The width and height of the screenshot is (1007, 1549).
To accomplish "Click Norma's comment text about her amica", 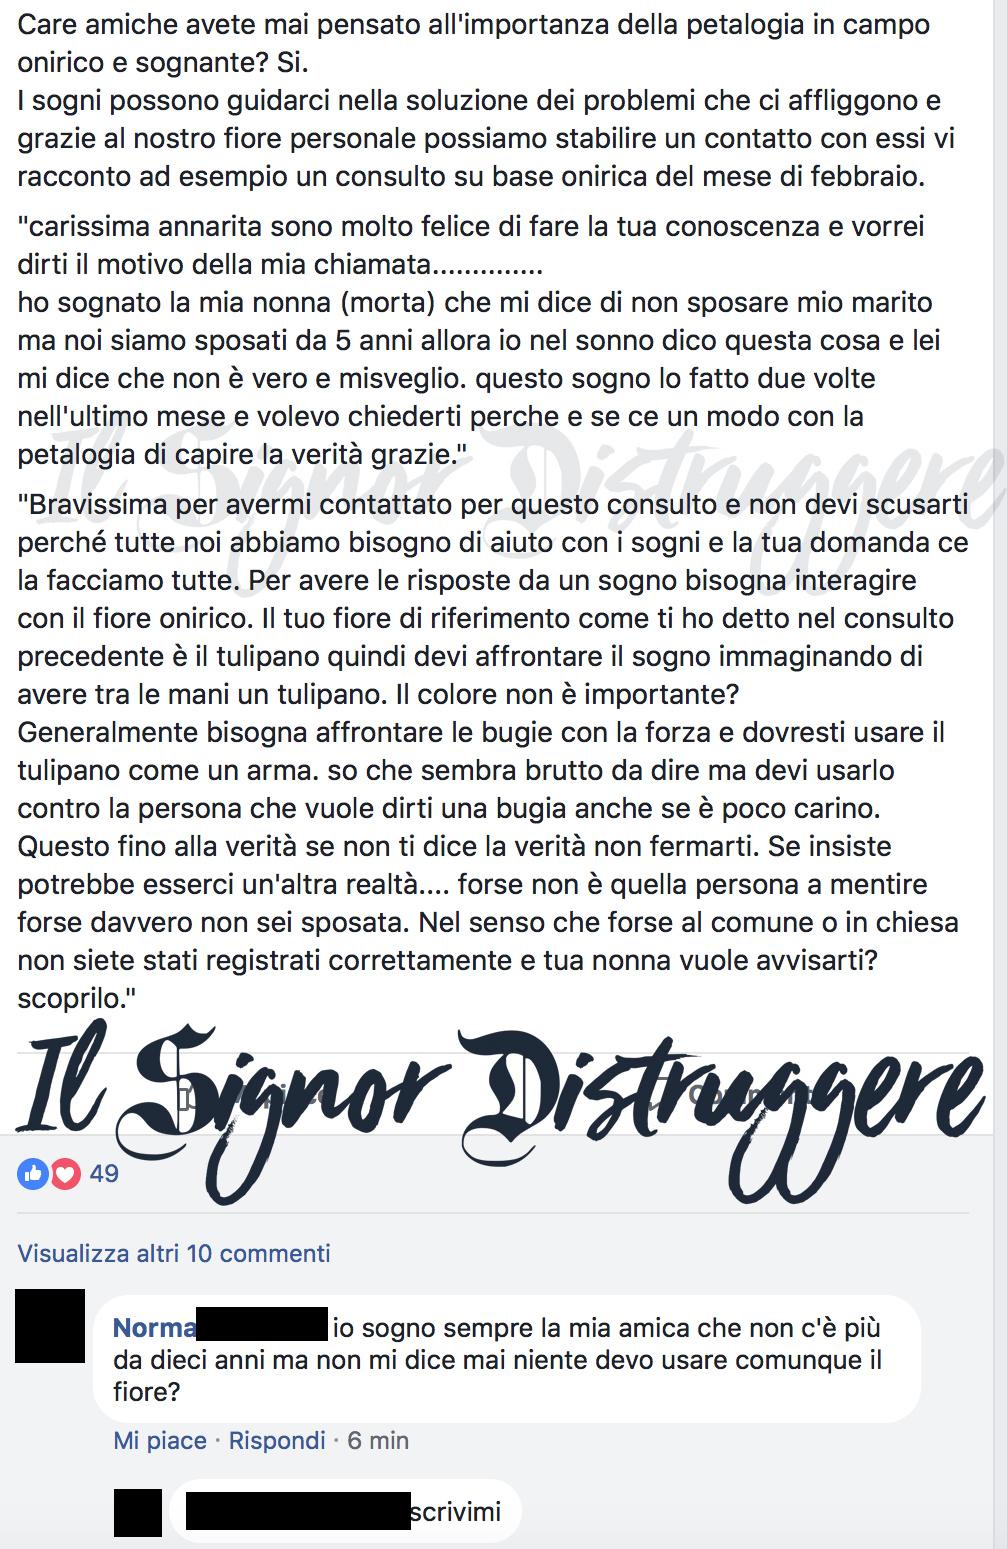I will pos(498,1359).
